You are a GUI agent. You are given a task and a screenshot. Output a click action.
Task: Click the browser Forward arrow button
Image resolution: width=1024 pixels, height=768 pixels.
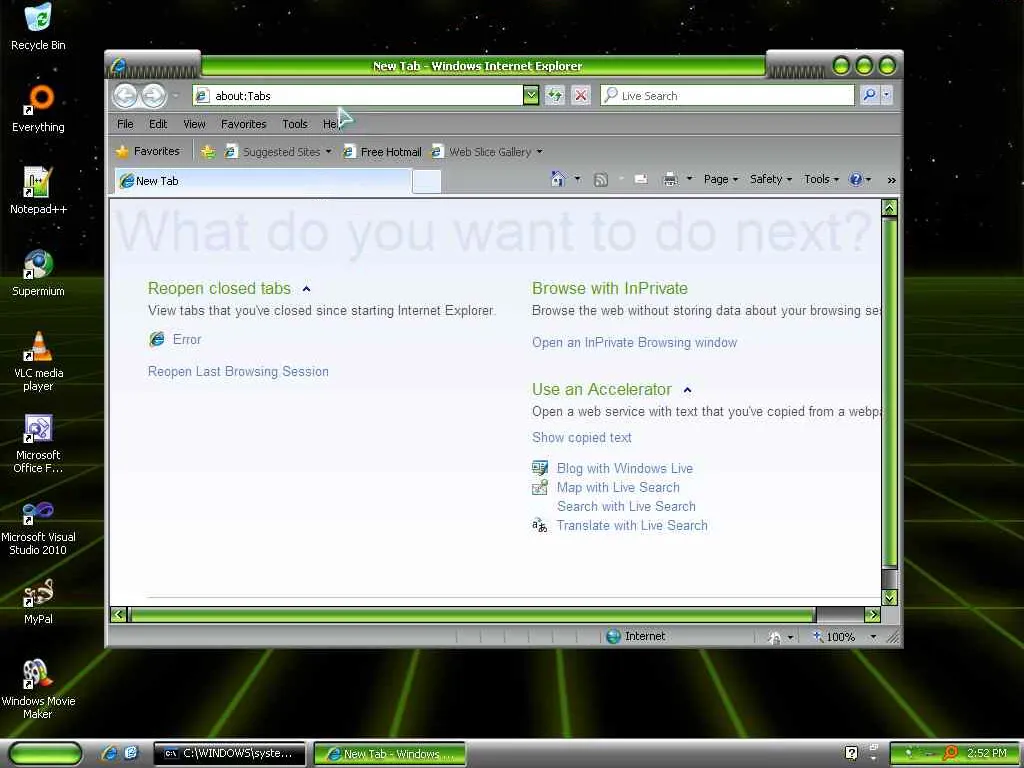coord(154,96)
